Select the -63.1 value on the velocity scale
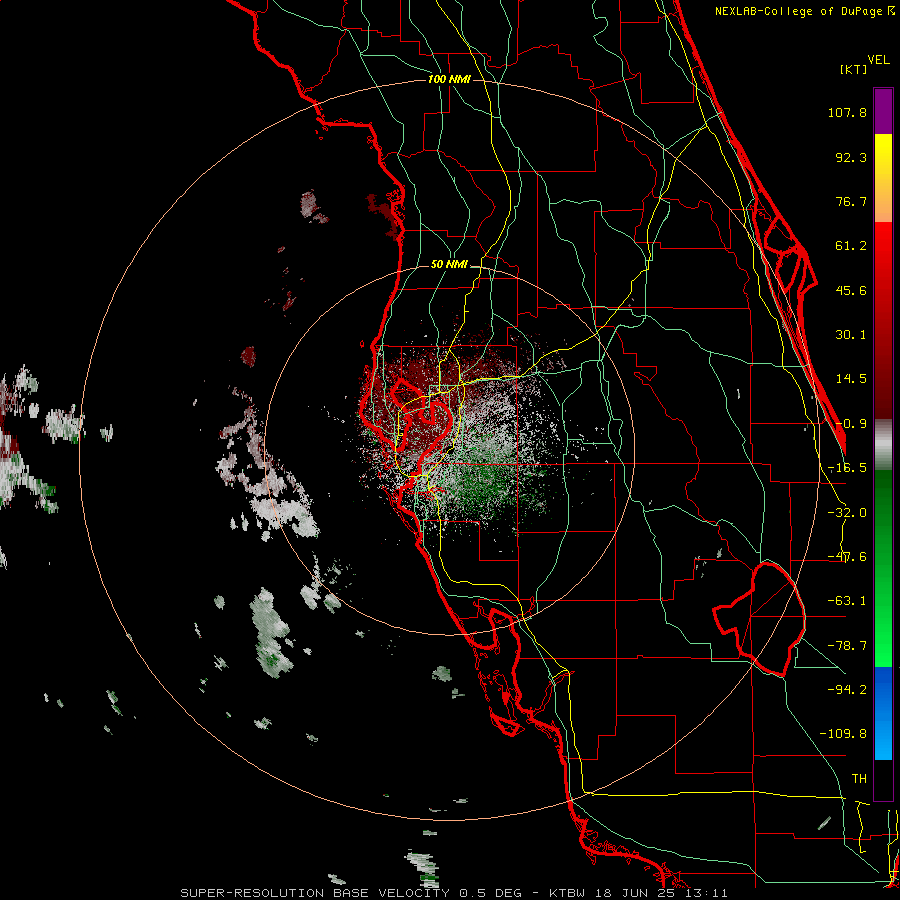 click(x=847, y=601)
